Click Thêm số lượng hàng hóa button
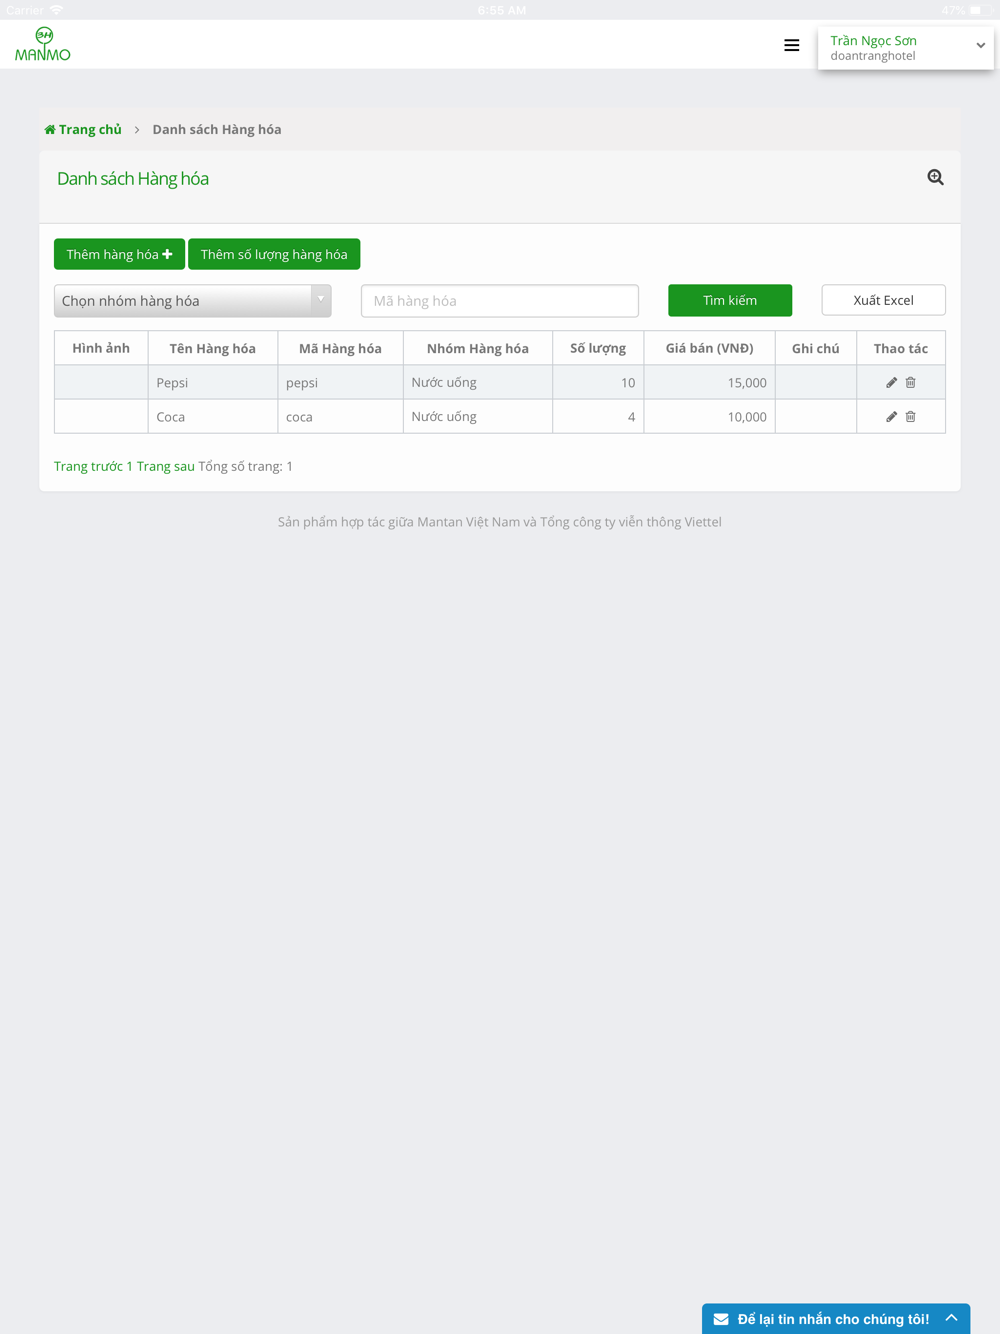Image resolution: width=1000 pixels, height=1334 pixels. [274, 254]
